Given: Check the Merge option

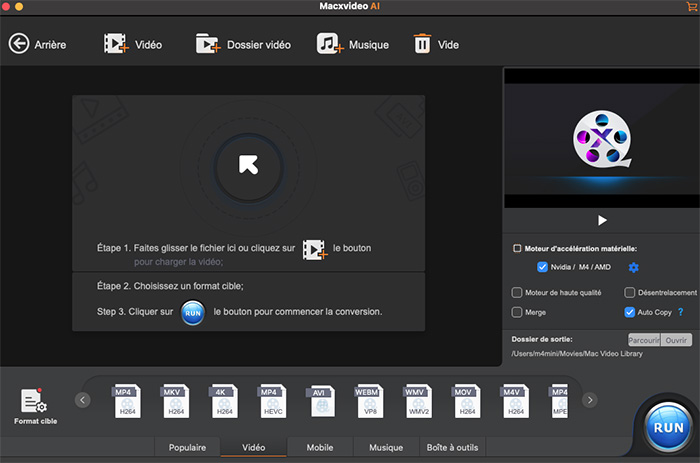Looking at the screenshot, I should click(517, 312).
